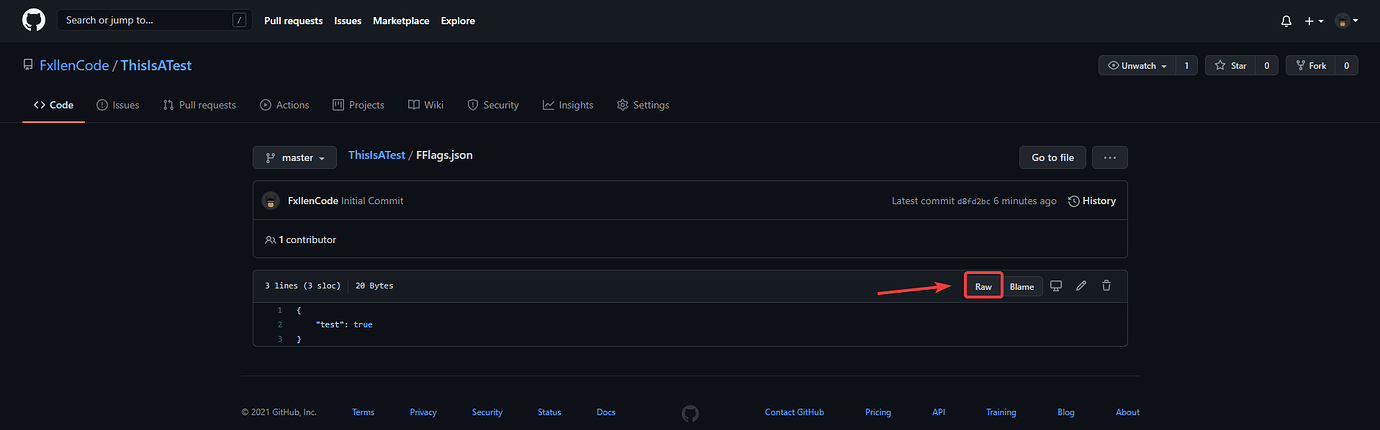Click ThisIsATest in the file breadcrumb
1380x430 pixels.
tap(376, 156)
